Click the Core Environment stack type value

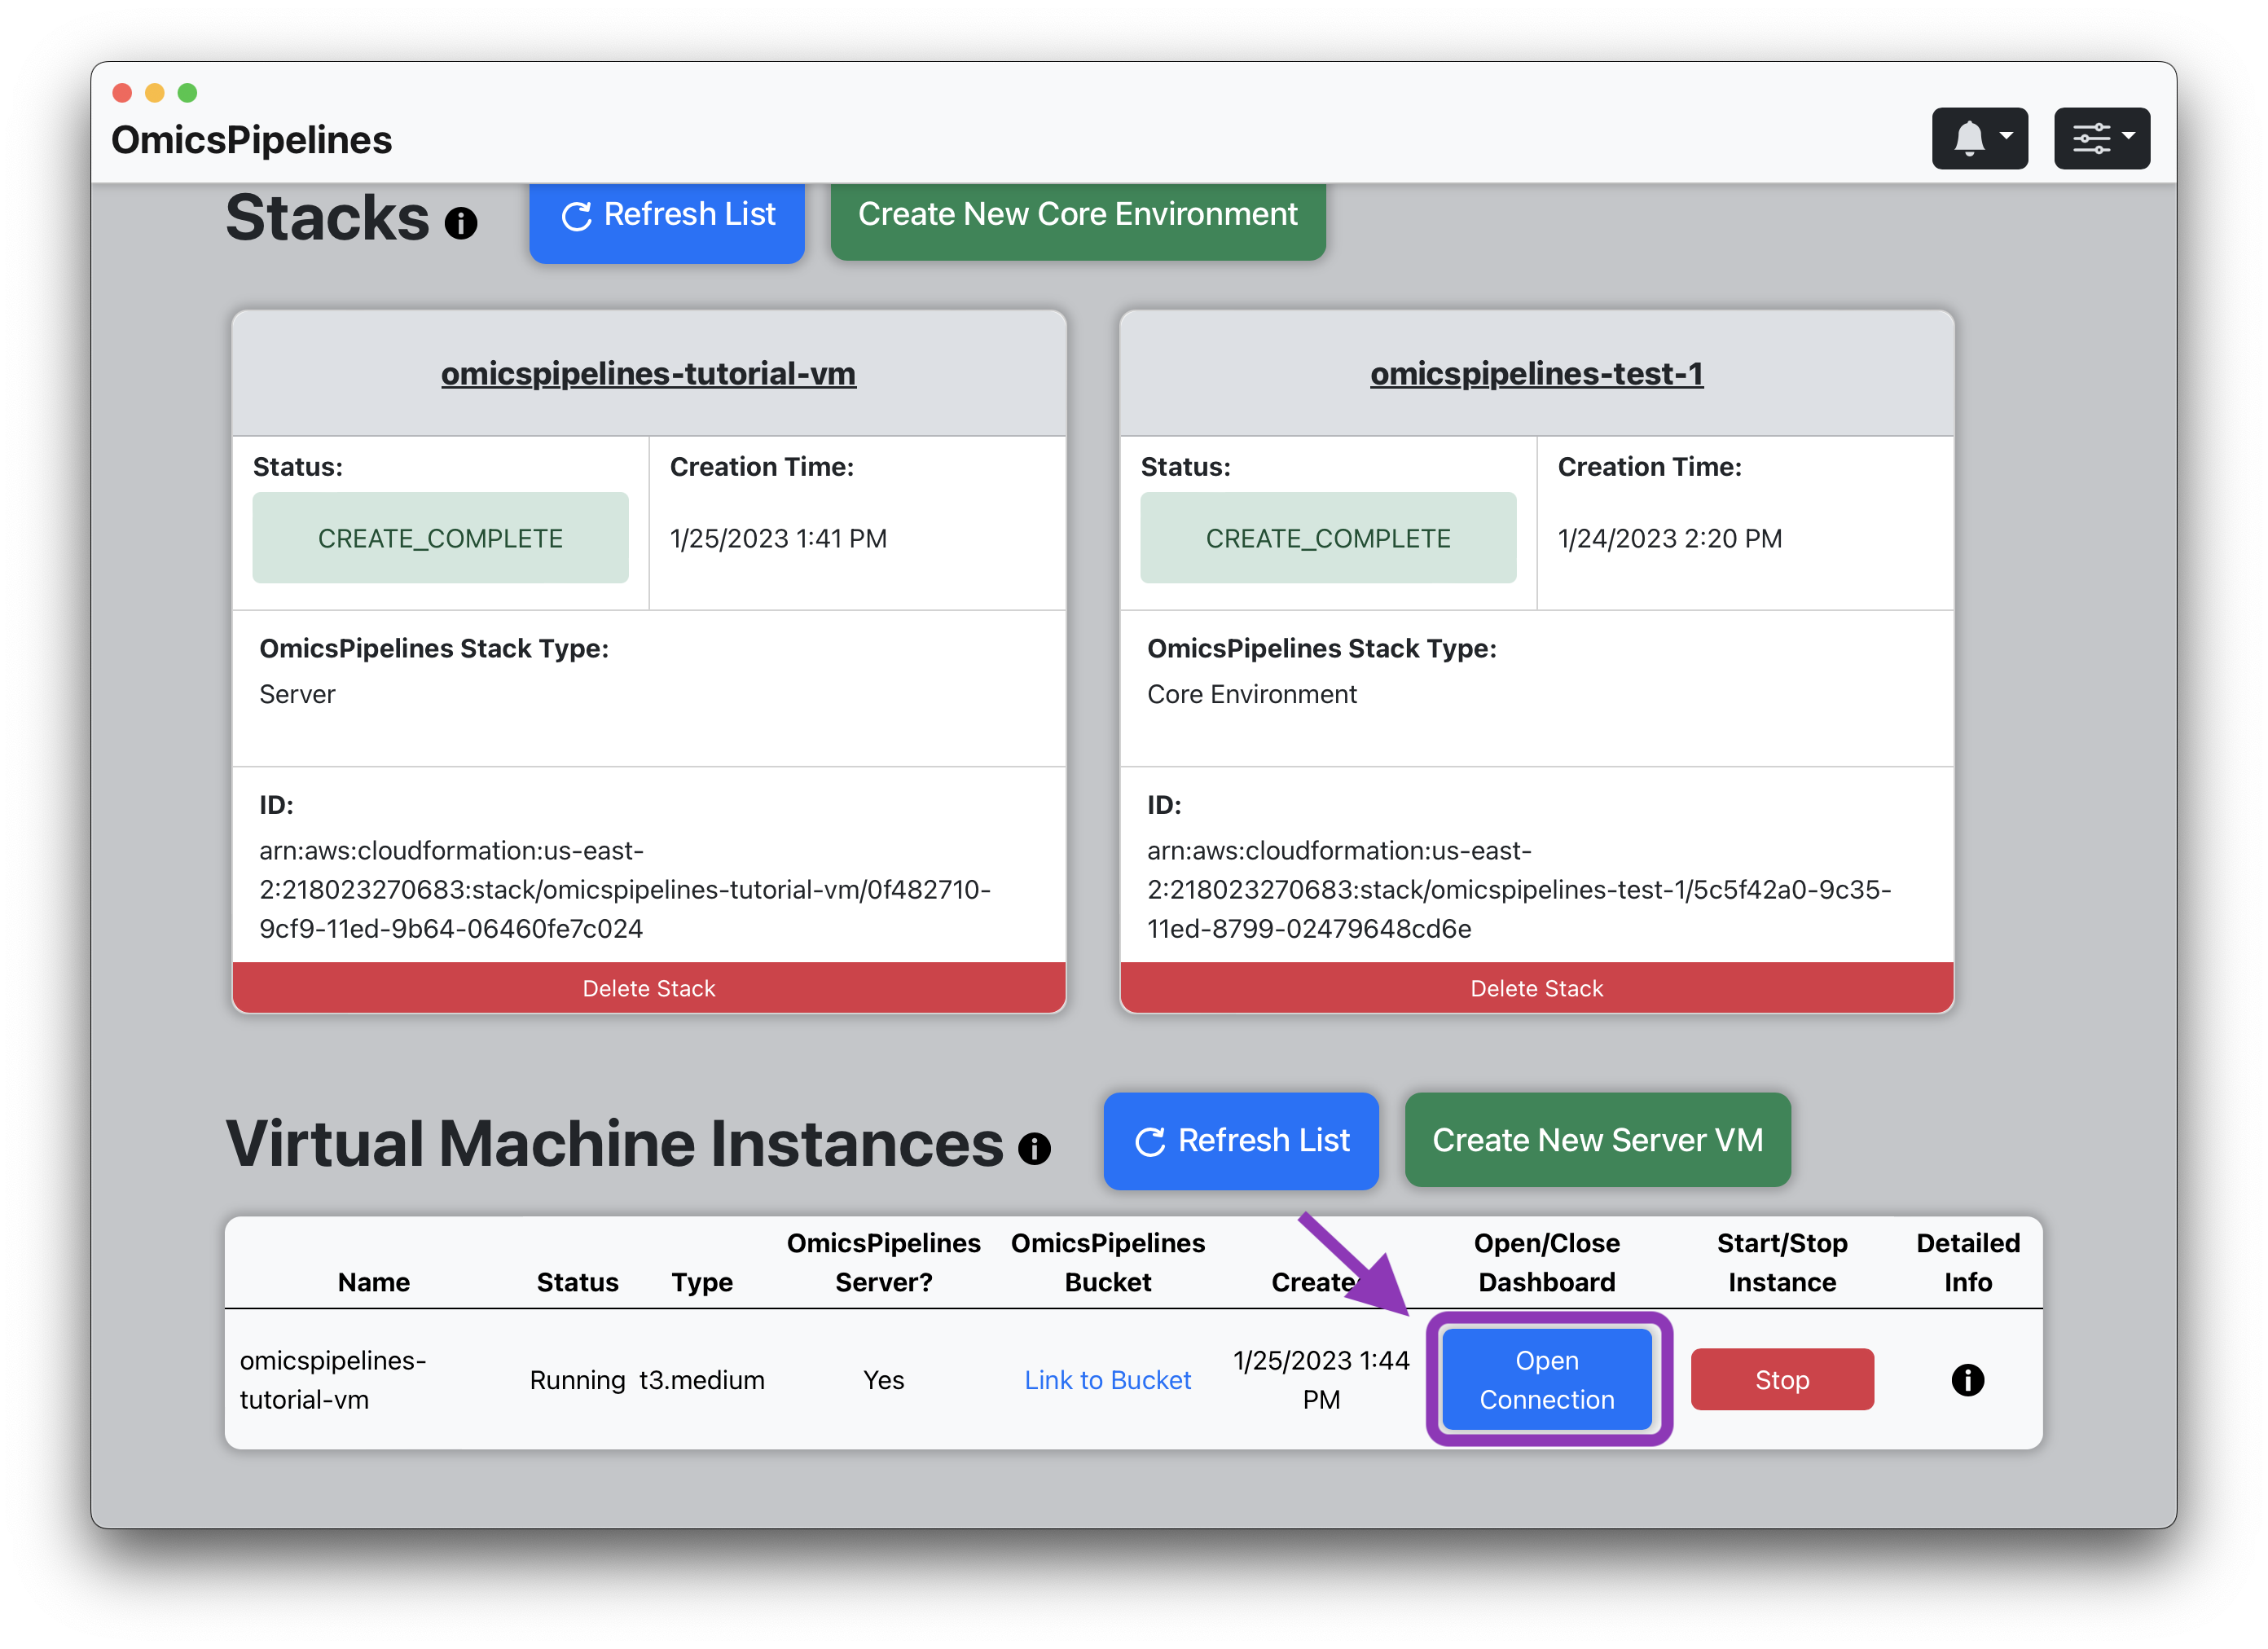(1252, 694)
